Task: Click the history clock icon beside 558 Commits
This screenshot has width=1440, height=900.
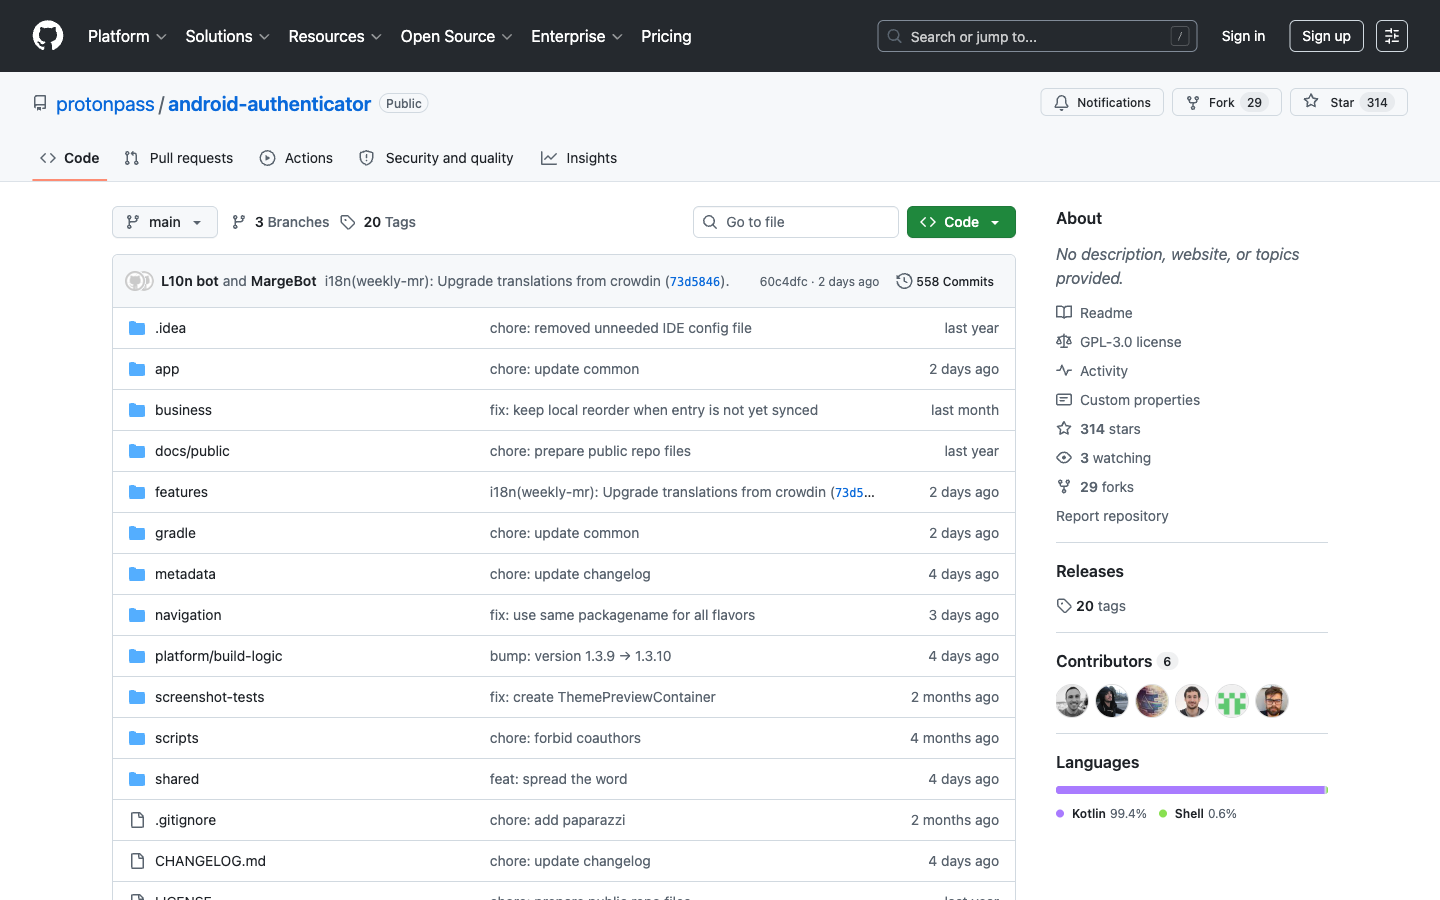Action: 904,281
